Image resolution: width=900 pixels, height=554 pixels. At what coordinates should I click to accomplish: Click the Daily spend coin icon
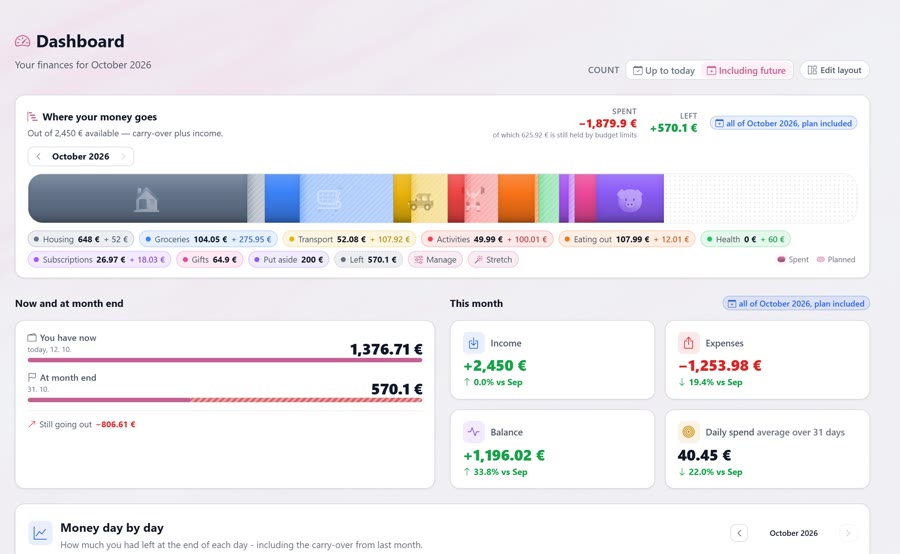click(688, 432)
